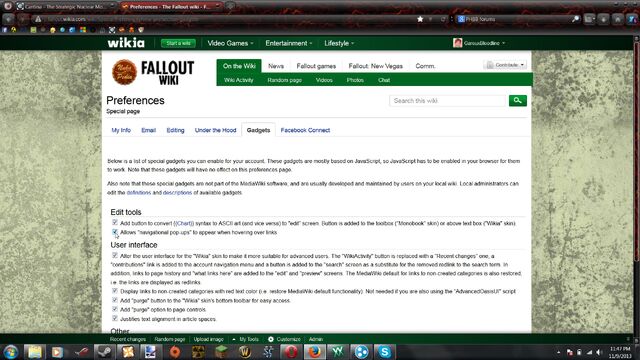This screenshot has width=640, height=360.
Task: Click the downloads arrow in Firefox toolbar
Action: 604,19
